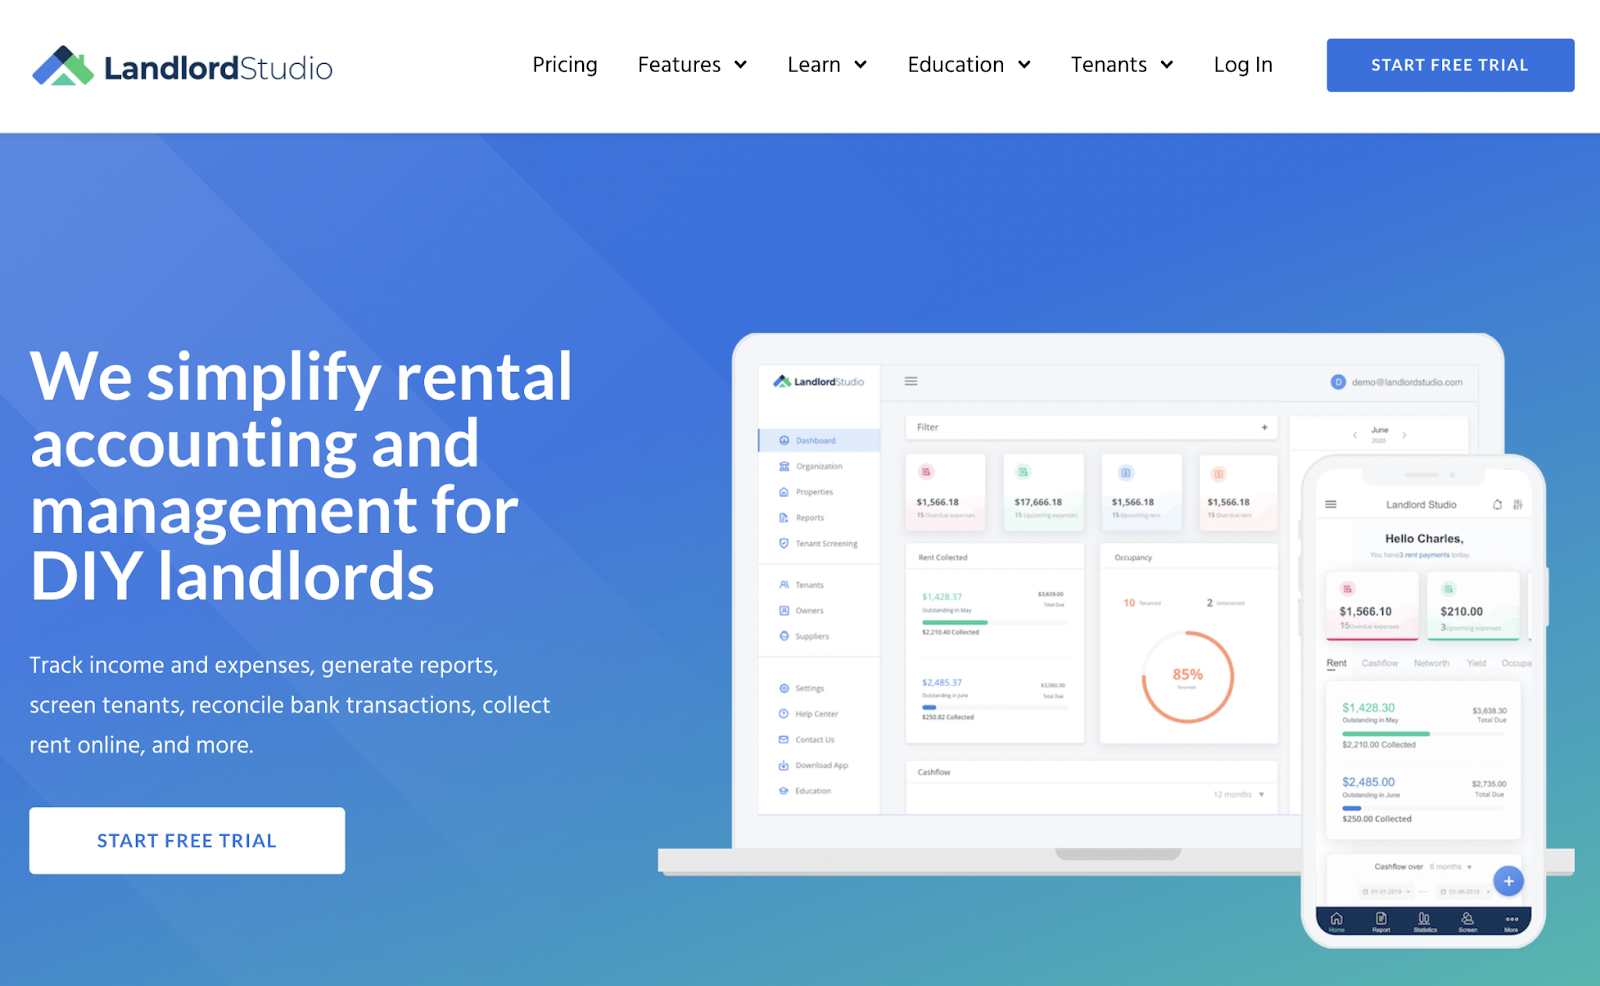Click the blue plus floating button on phone
This screenshot has width=1600, height=986.
click(1508, 881)
